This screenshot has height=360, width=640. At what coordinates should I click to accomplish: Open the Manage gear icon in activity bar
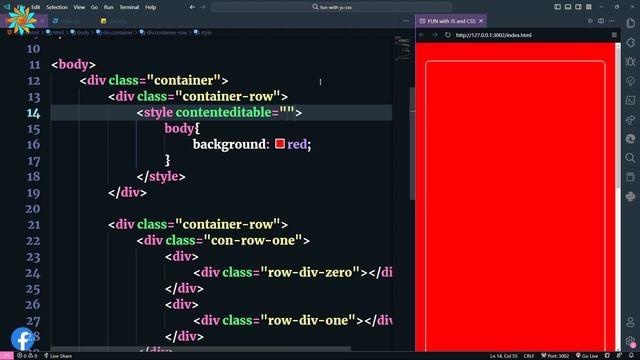[x=631, y=341]
